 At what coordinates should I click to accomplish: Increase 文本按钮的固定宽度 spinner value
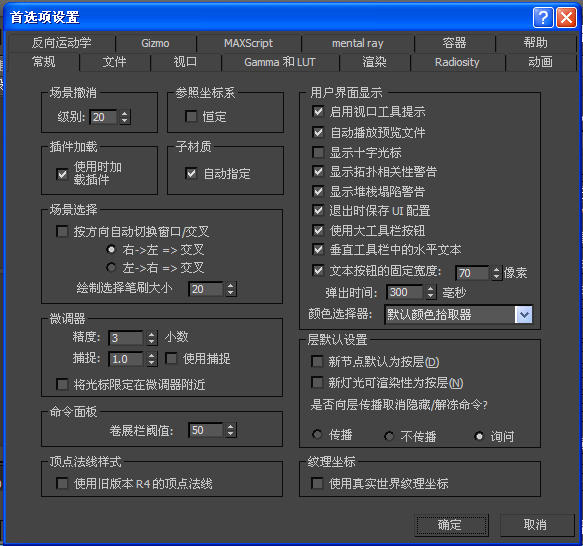click(496, 270)
